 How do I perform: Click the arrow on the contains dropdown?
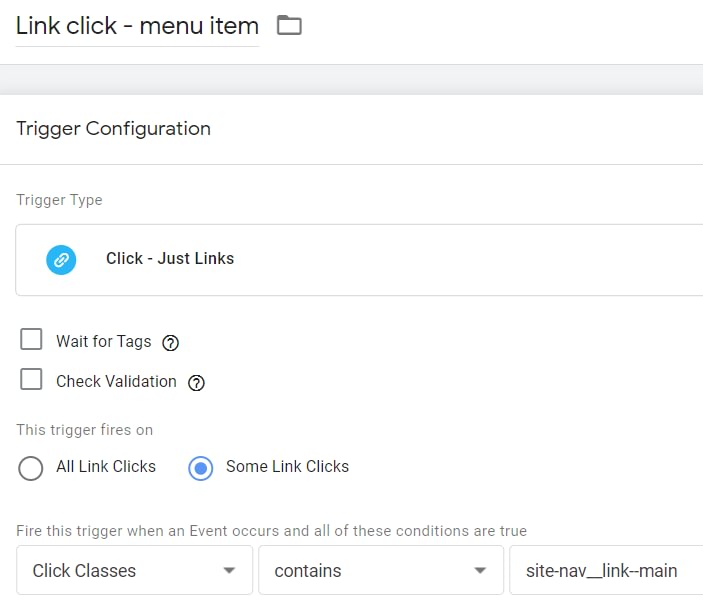(x=480, y=571)
